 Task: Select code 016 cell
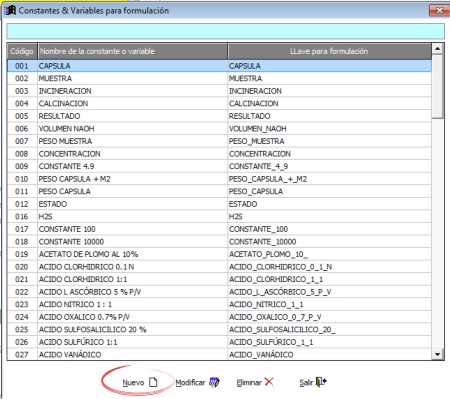pyautogui.click(x=22, y=217)
